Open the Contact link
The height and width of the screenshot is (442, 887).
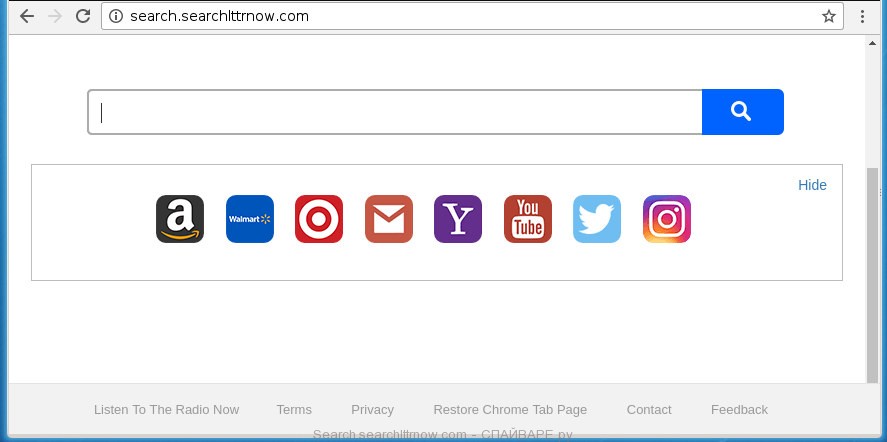pos(649,409)
